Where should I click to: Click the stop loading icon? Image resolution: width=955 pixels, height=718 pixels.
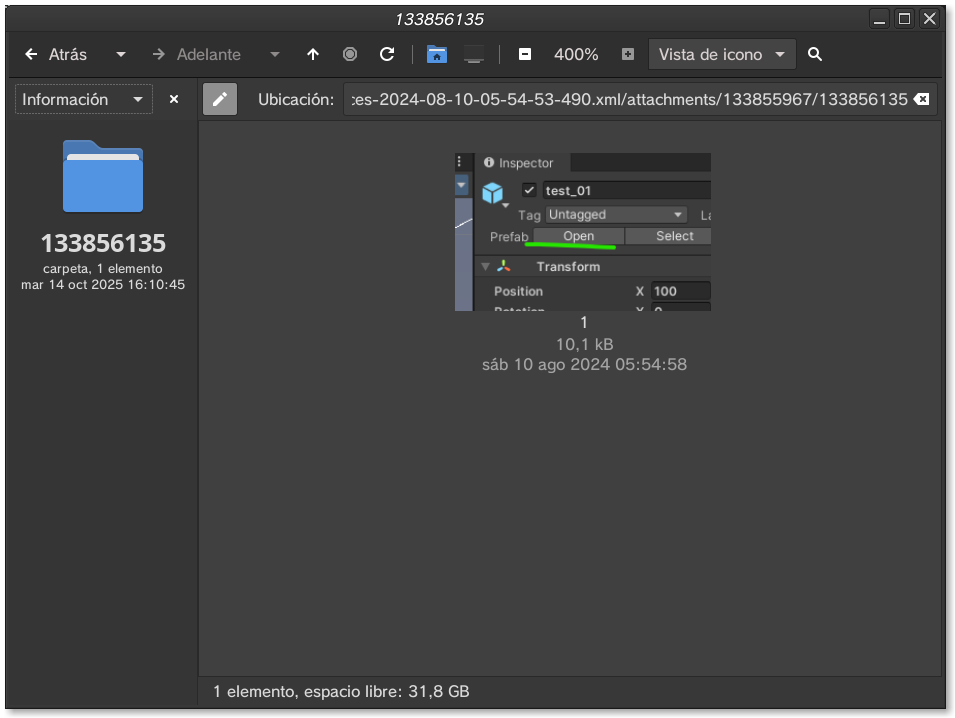click(x=350, y=55)
